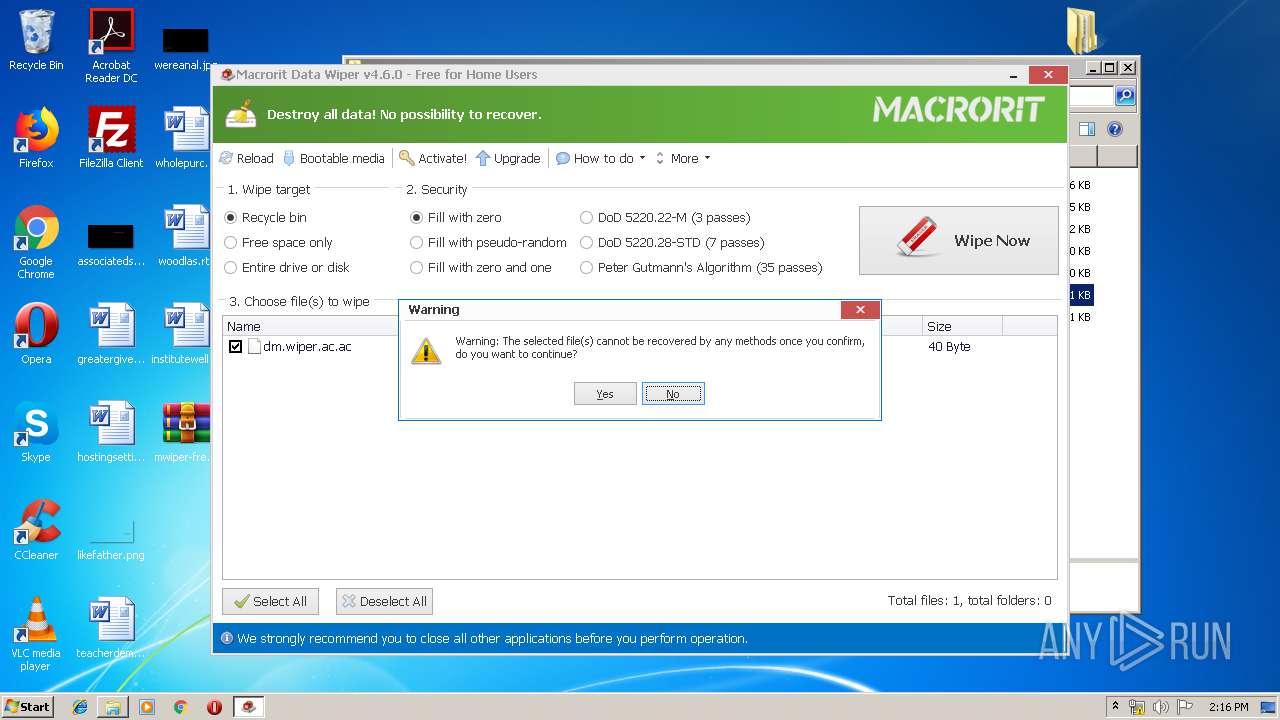Select Fill with zero and one
This screenshot has width=1280, height=720.
click(x=481, y=267)
